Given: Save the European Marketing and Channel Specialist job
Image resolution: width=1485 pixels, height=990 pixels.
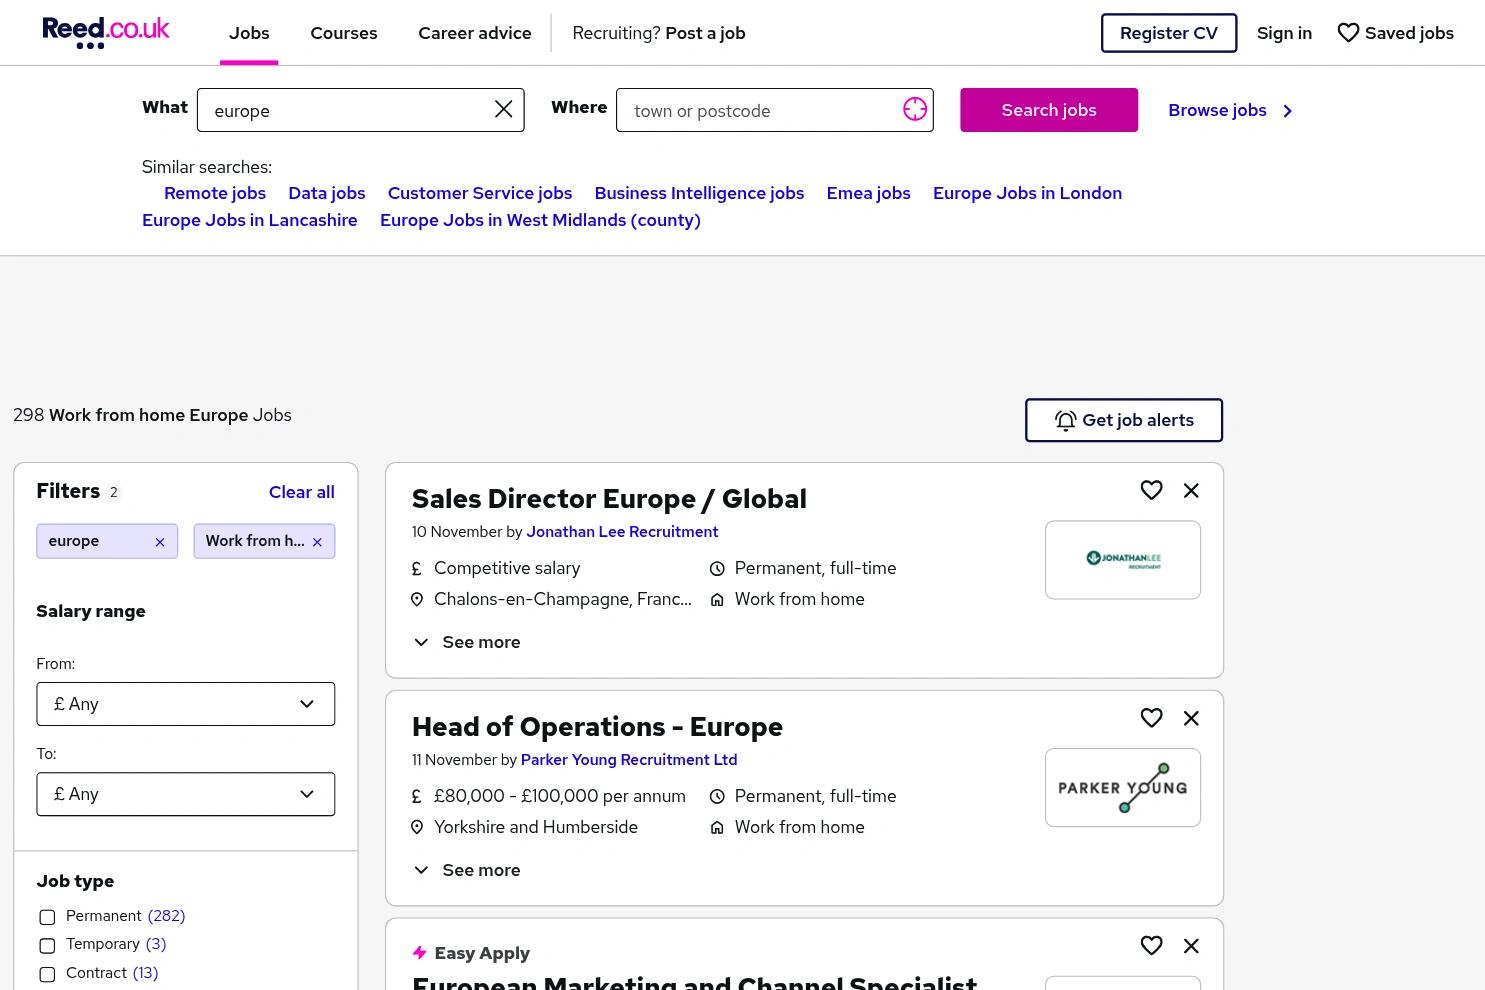Looking at the screenshot, I should 1152,946.
